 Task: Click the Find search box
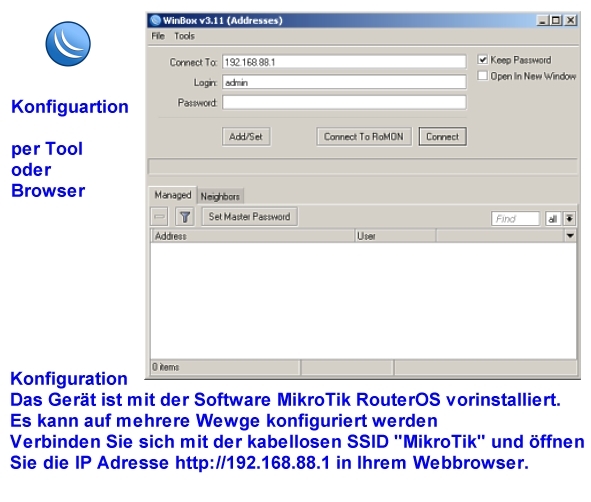pos(515,219)
